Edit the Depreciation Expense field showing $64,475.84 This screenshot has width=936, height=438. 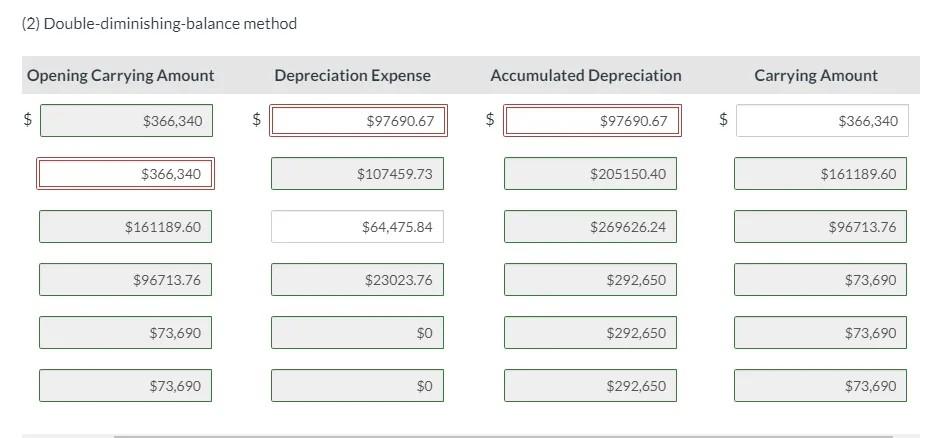pyautogui.click(x=357, y=227)
